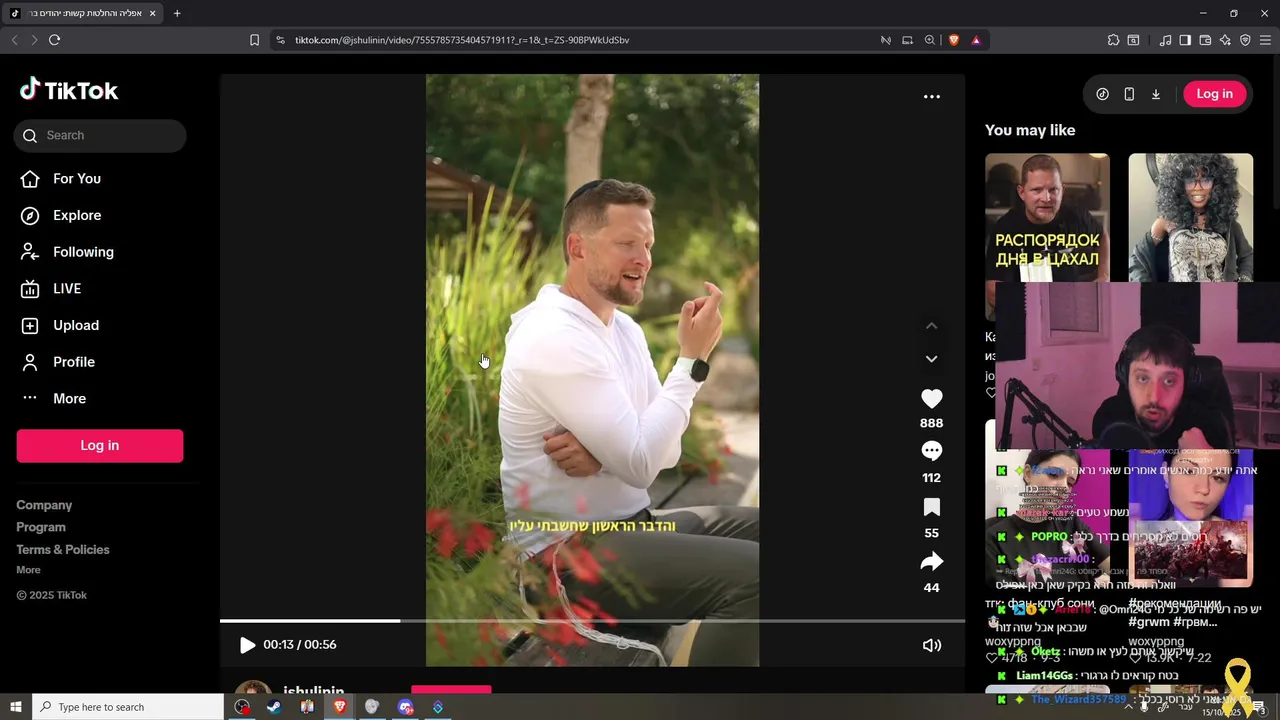Toggle video mute with speaker icon
This screenshot has height=720, width=1280.
931,646
